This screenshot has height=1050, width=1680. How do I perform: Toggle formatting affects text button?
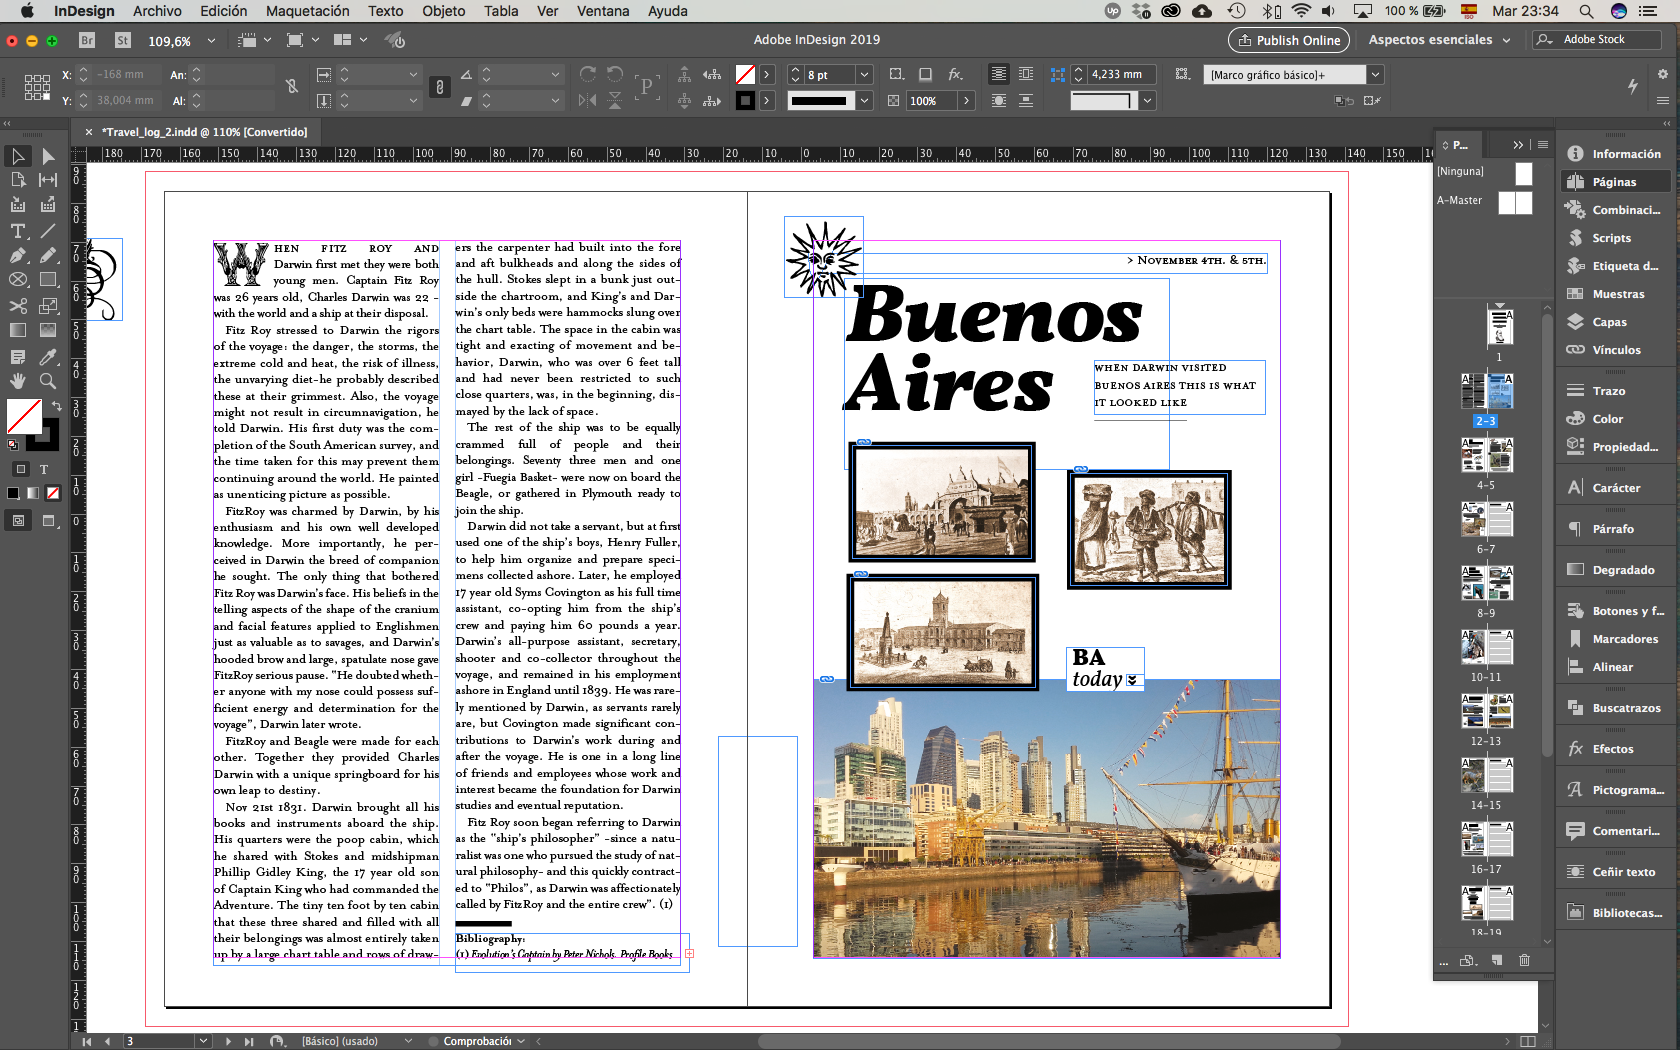click(44, 469)
